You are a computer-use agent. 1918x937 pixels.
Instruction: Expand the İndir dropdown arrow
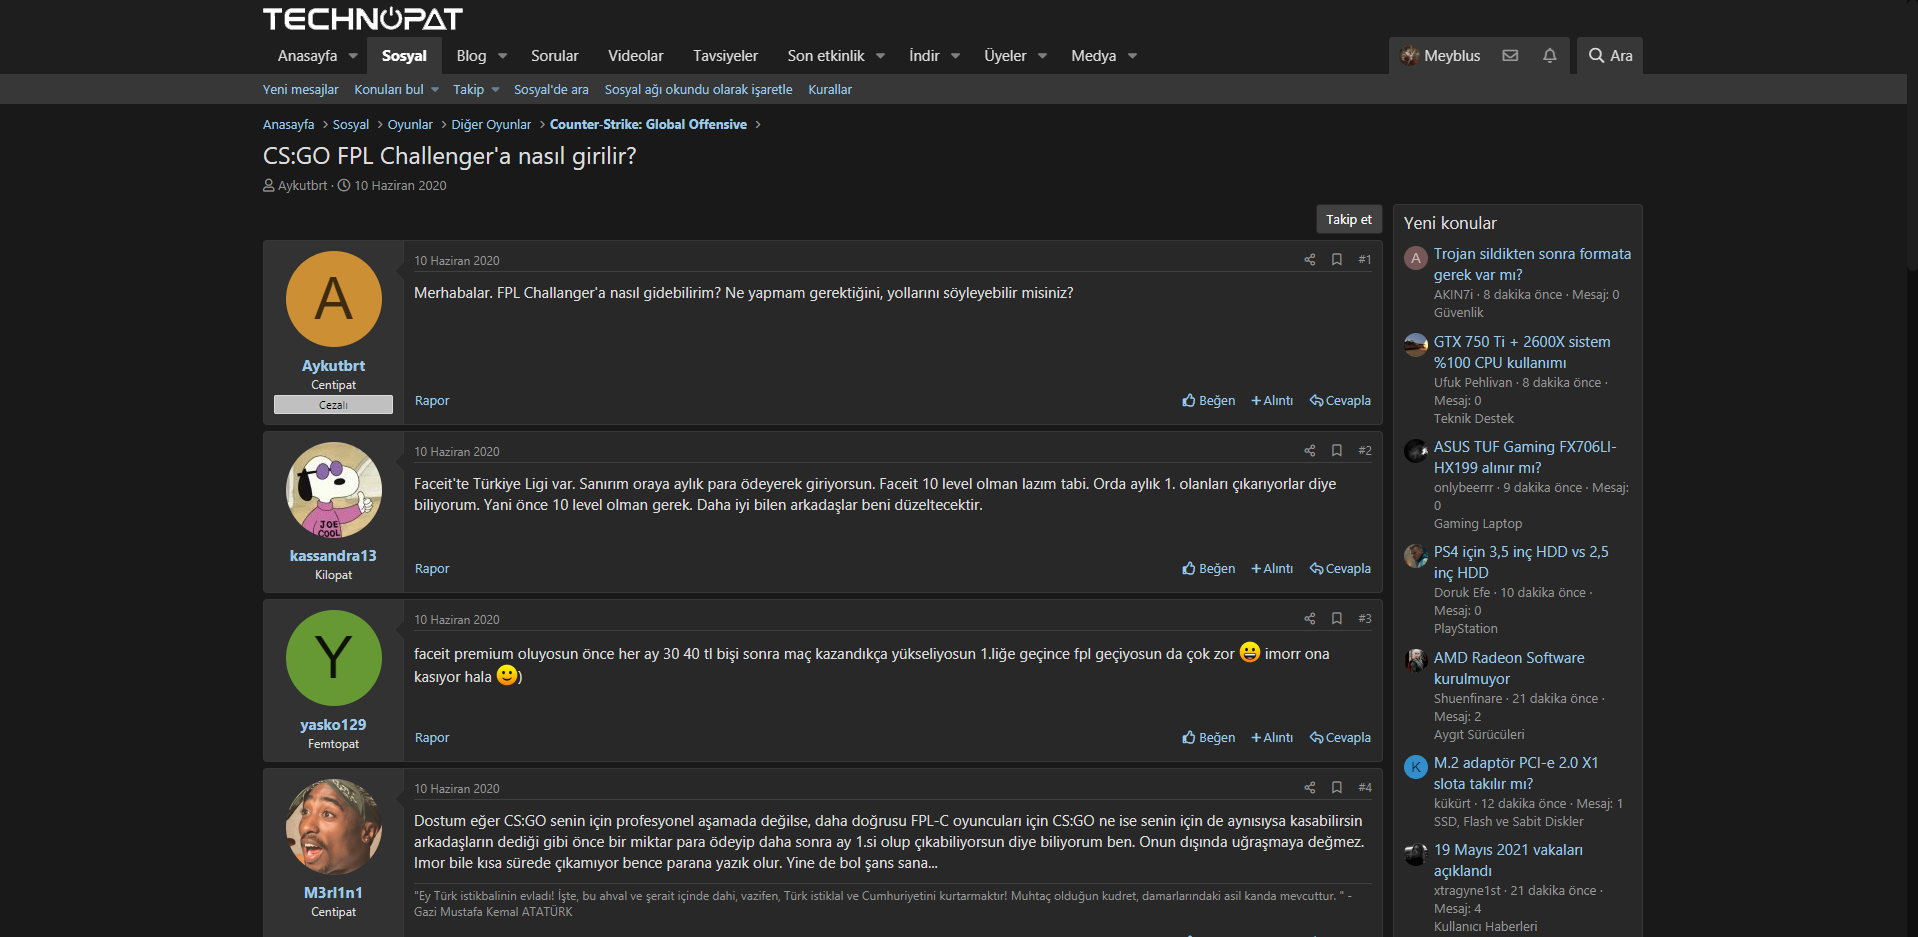pyautogui.click(x=956, y=56)
